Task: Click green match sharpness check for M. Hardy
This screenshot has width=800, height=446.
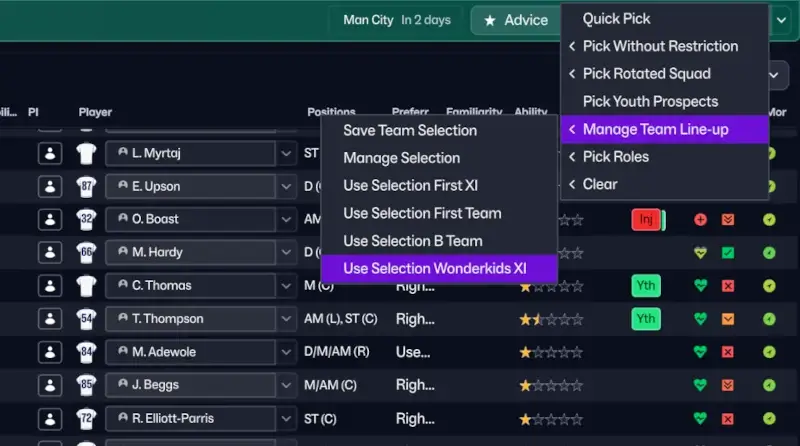Action: (728, 253)
